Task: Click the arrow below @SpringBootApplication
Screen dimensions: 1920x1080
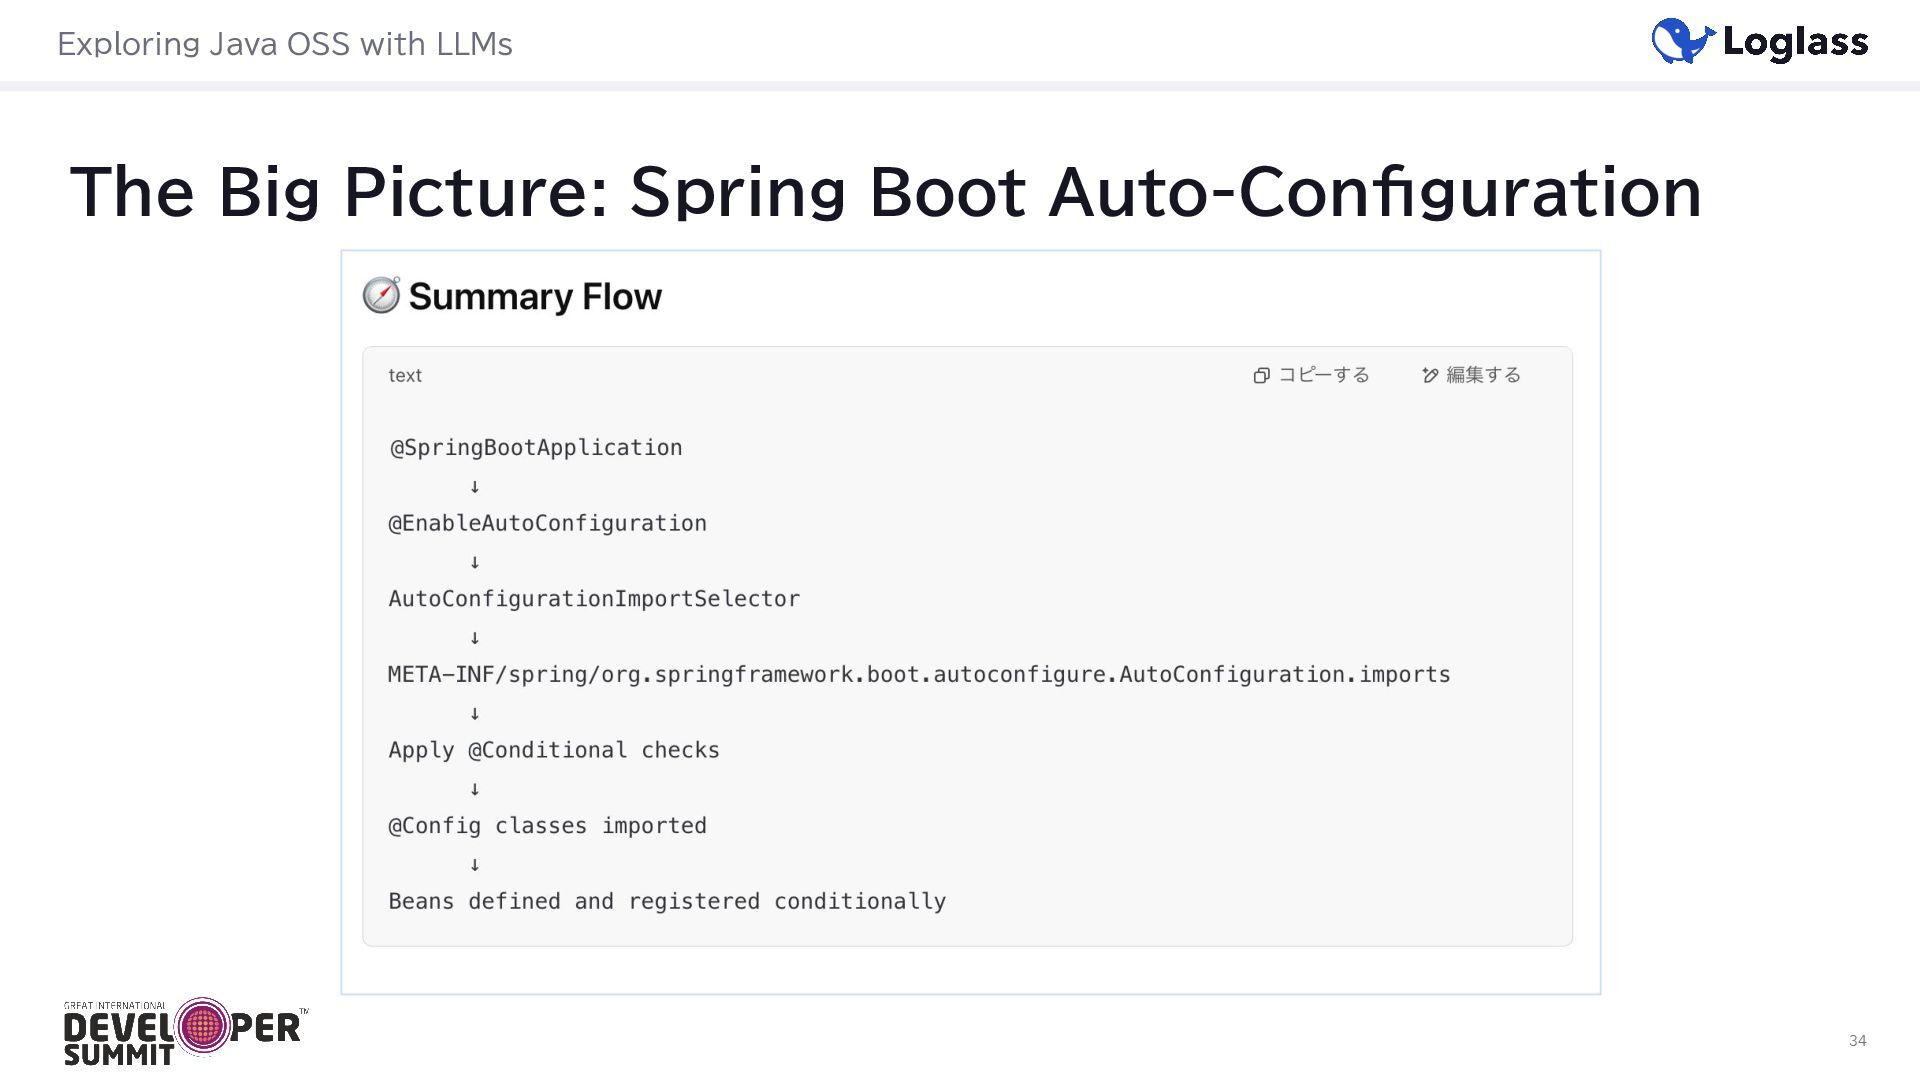Action: coord(475,487)
